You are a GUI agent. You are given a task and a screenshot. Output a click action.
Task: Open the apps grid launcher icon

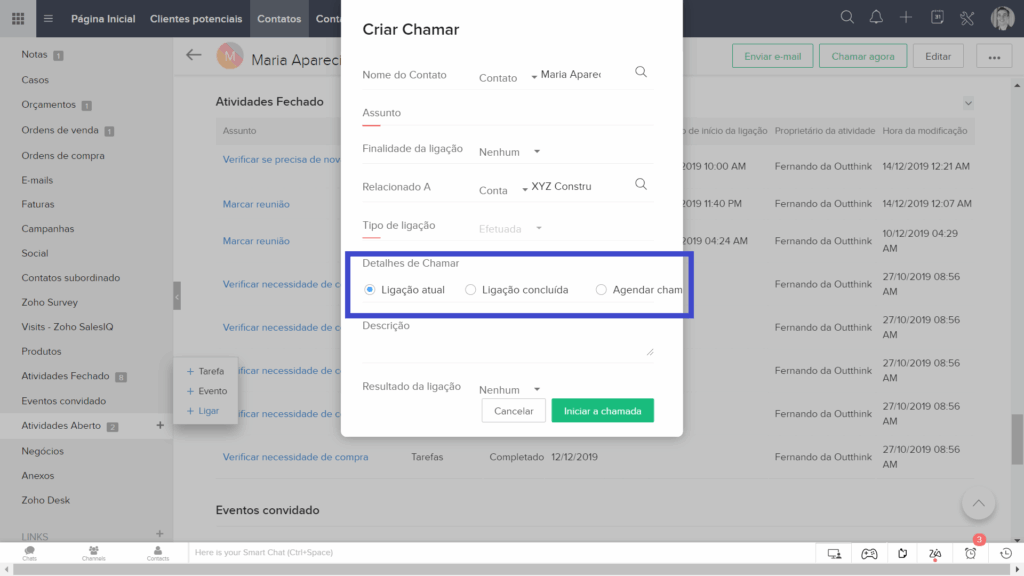click(18, 18)
